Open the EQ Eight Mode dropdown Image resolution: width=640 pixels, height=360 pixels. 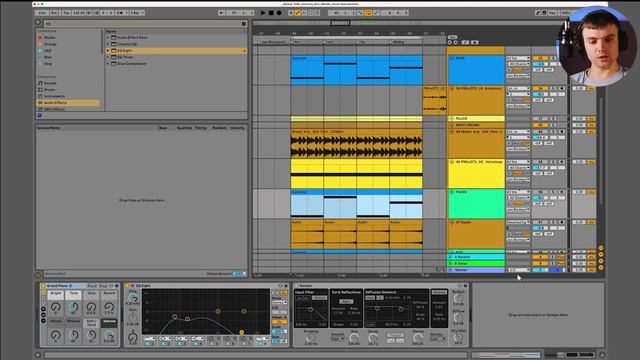[x=280, y=302]
